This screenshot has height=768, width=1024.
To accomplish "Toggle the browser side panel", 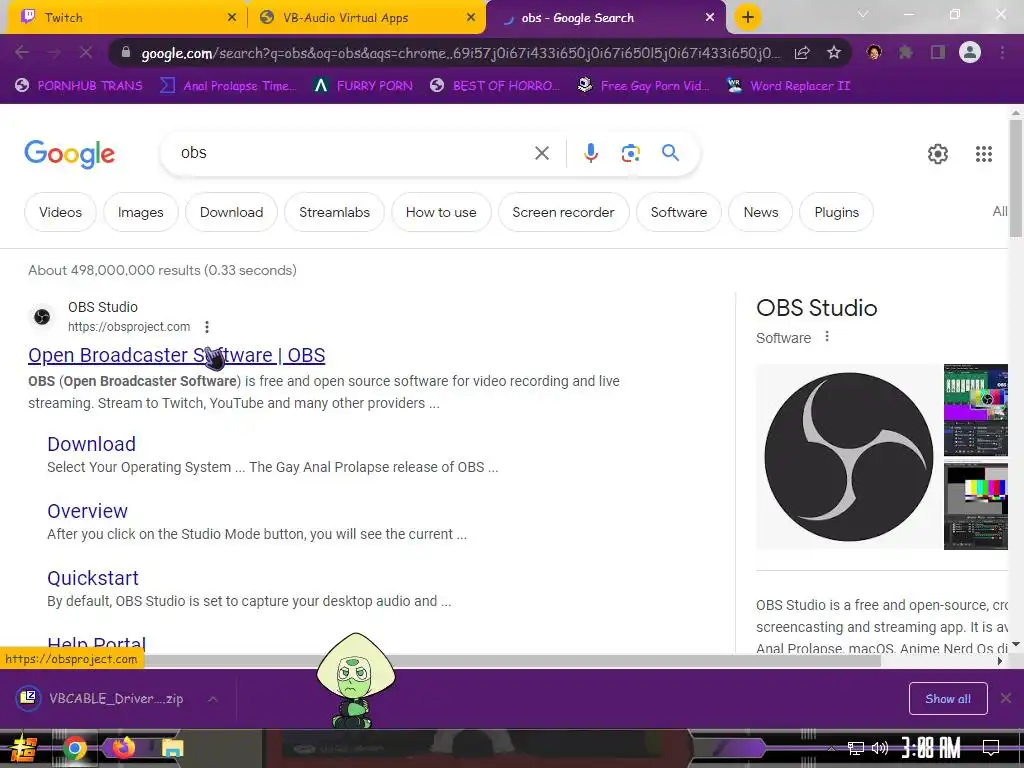I will click(x=938, y=52).
